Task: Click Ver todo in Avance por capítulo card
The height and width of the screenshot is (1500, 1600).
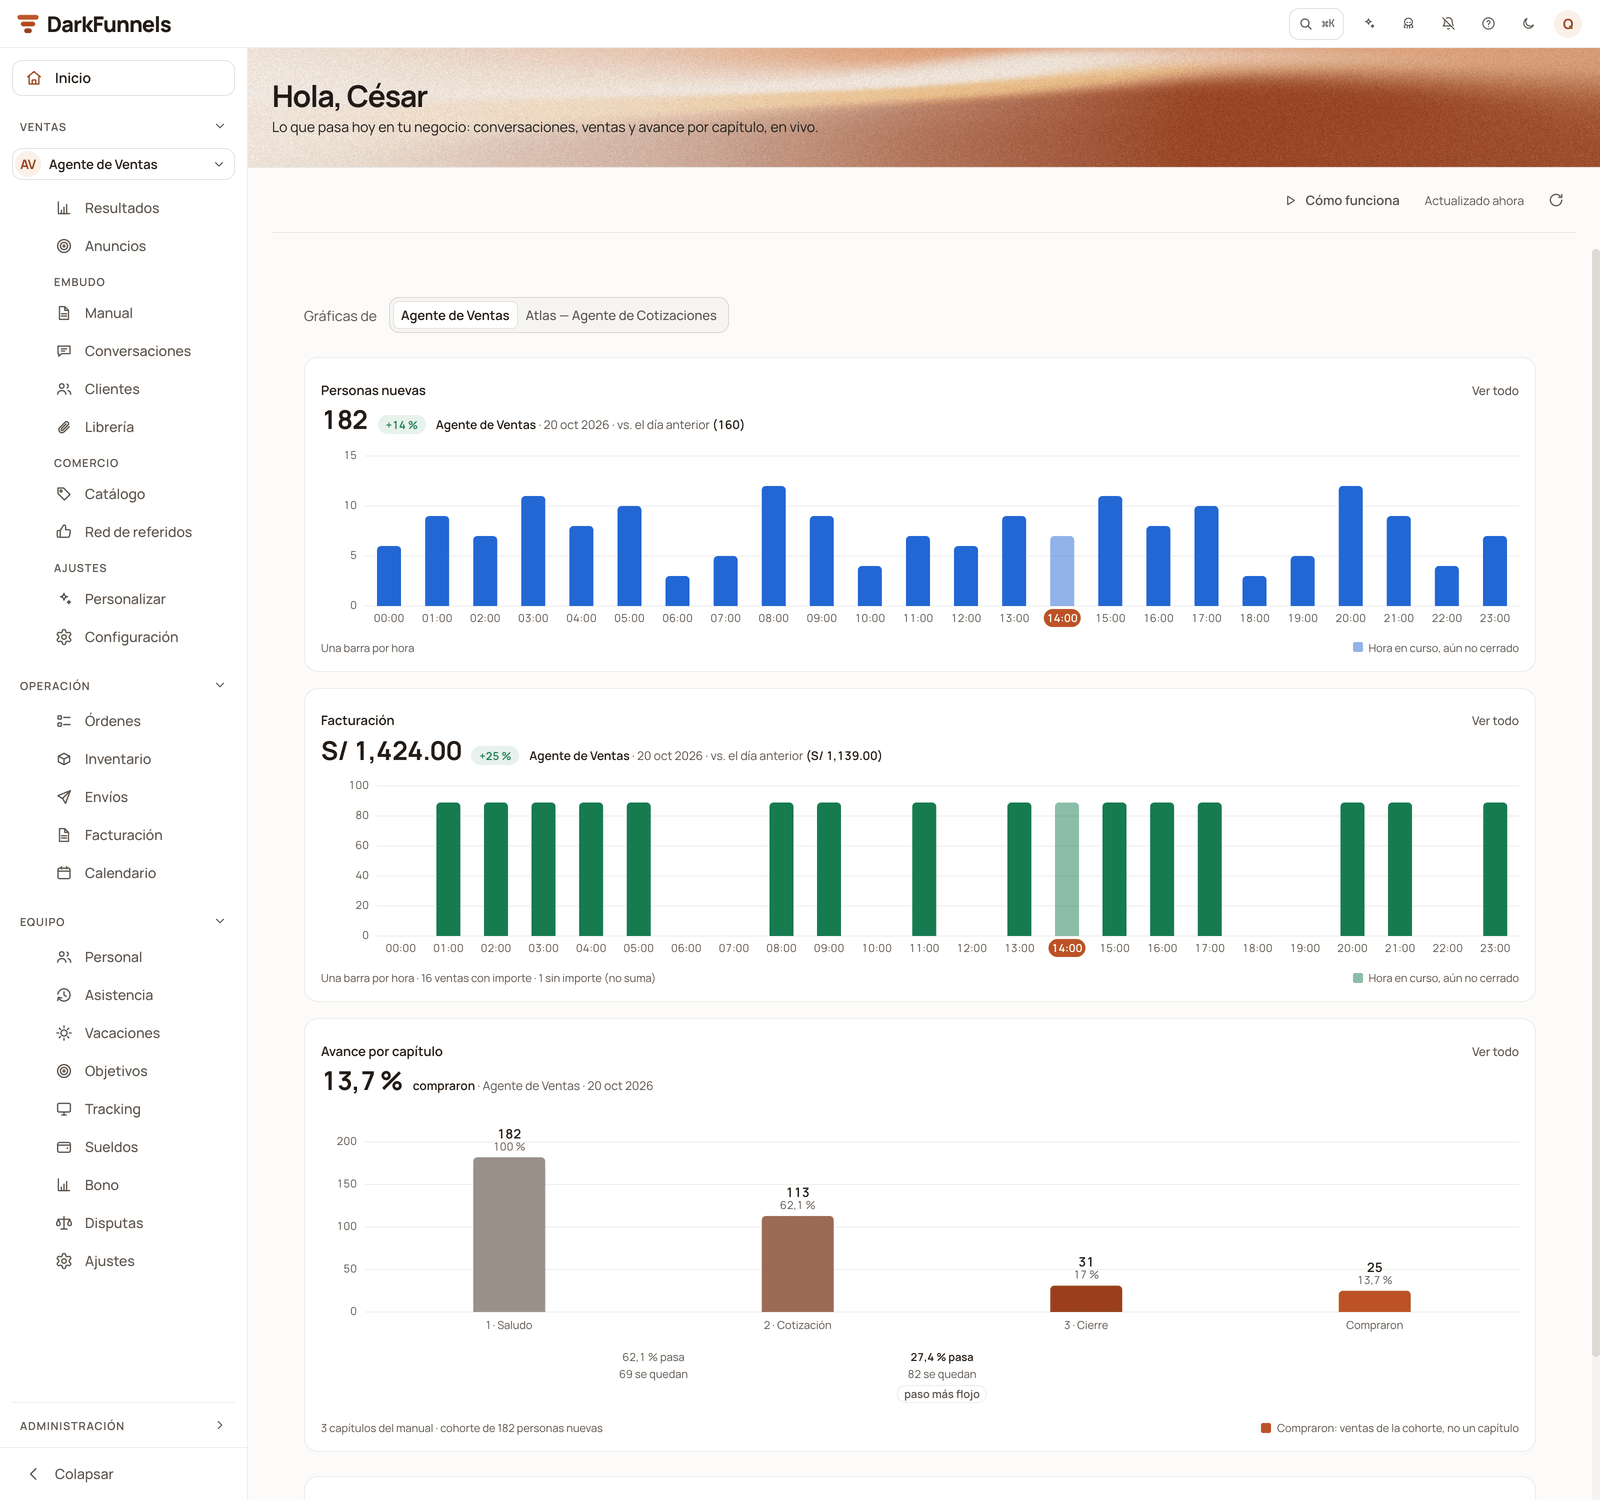Action: [x=1495, y=1052]
